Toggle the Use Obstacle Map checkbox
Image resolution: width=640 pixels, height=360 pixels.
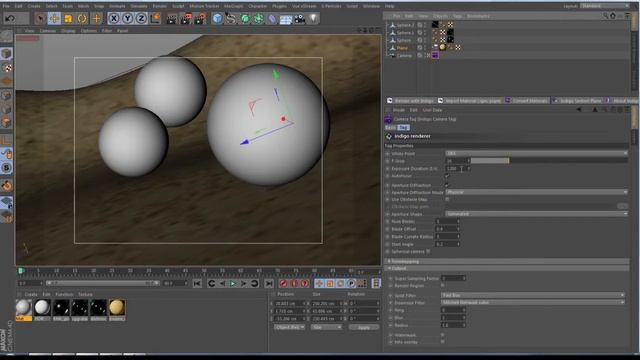click(x=447, y=199)
